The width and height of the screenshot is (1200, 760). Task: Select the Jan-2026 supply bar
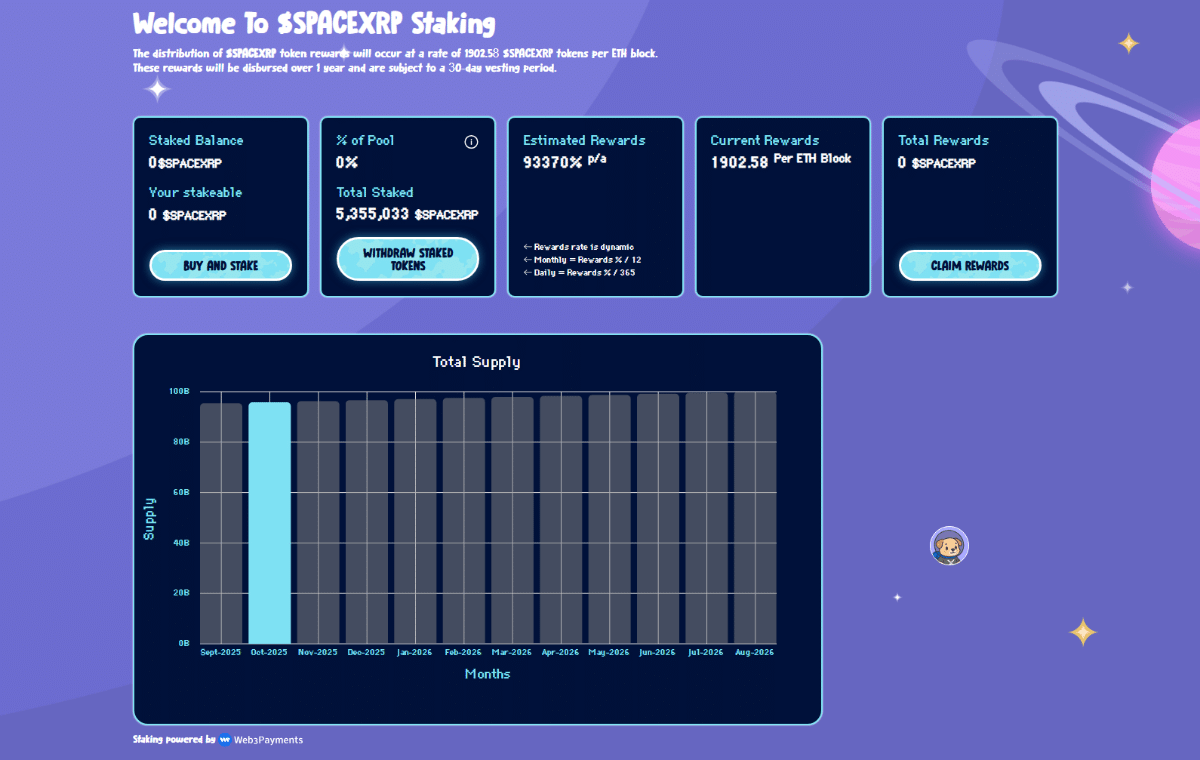tap(415, 521)
